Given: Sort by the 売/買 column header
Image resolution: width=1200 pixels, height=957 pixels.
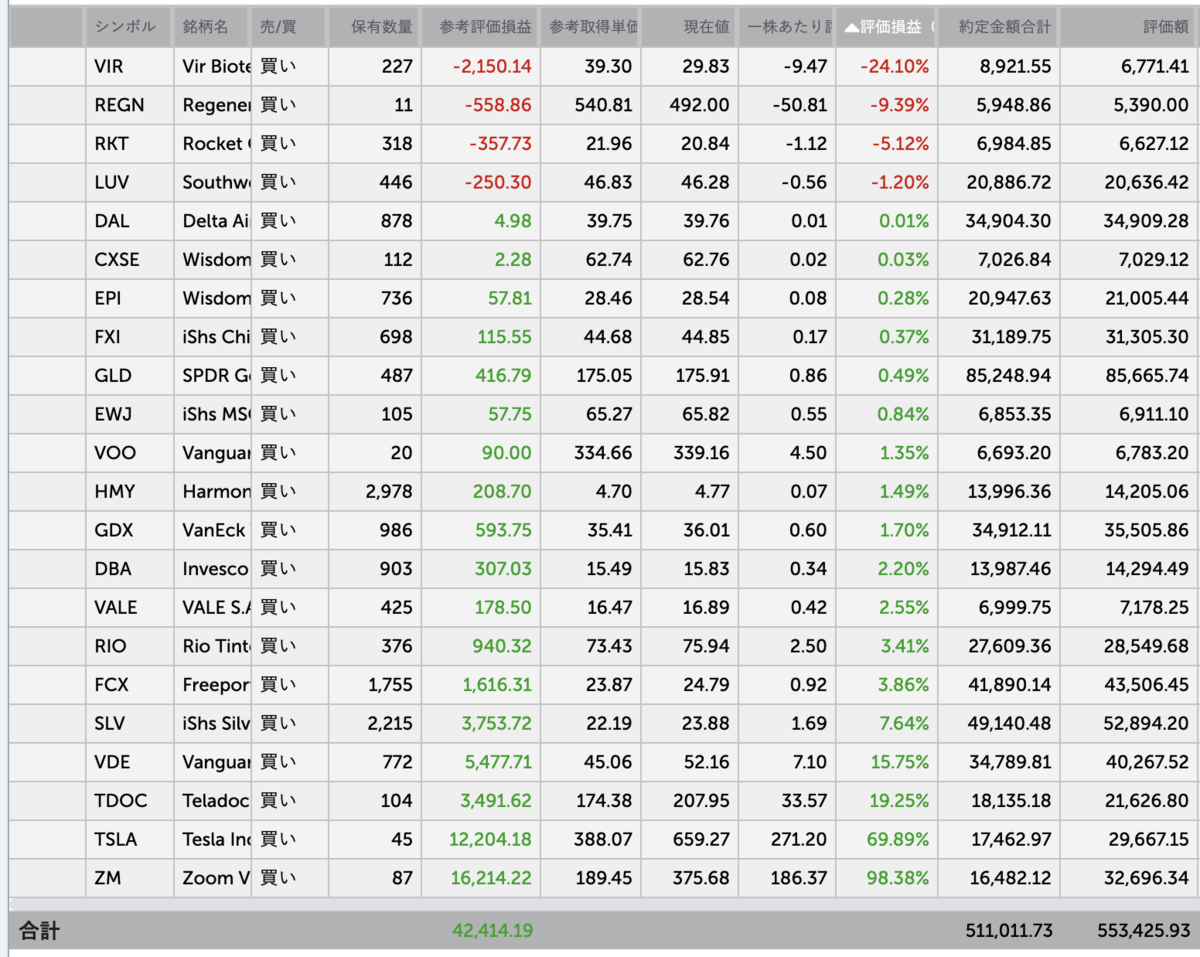Looking at the screenshot, I should click(x=289, y=27).
